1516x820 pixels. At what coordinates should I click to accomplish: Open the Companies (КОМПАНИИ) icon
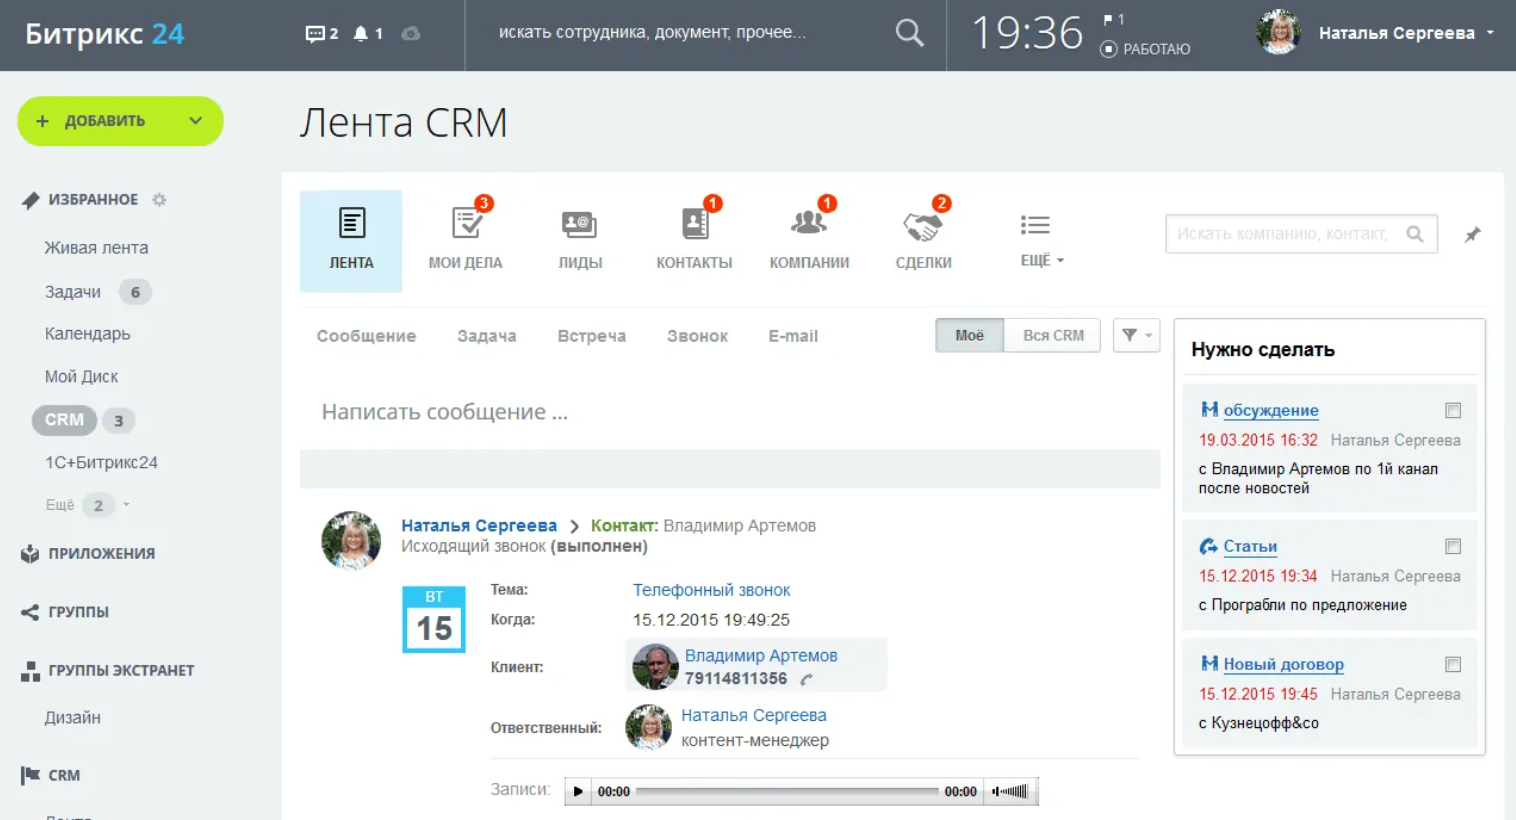click(x=809, y=226)
